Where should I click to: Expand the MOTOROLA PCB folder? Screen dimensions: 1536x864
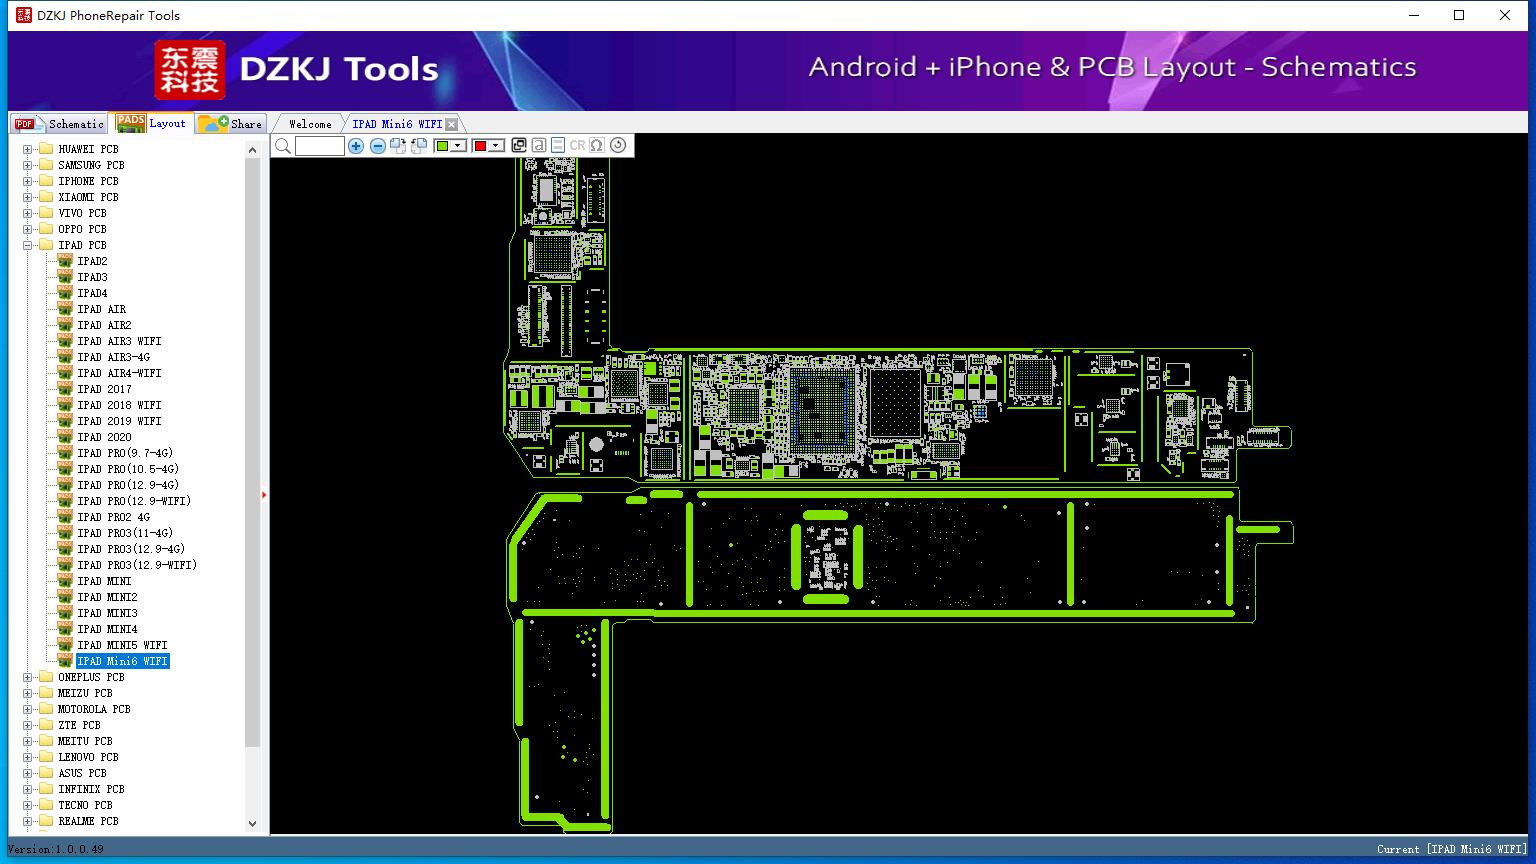coord(28,709)
